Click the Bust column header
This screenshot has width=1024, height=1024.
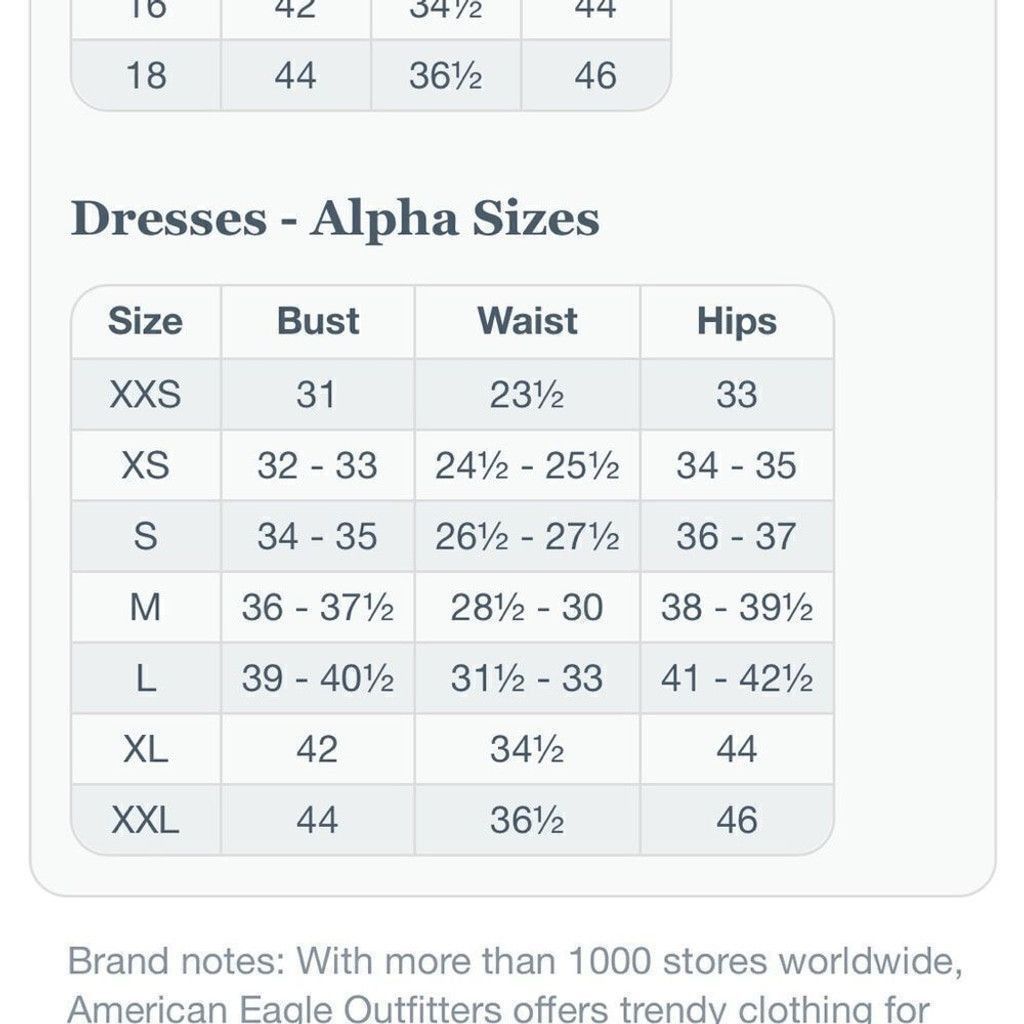tap(318, 321)
